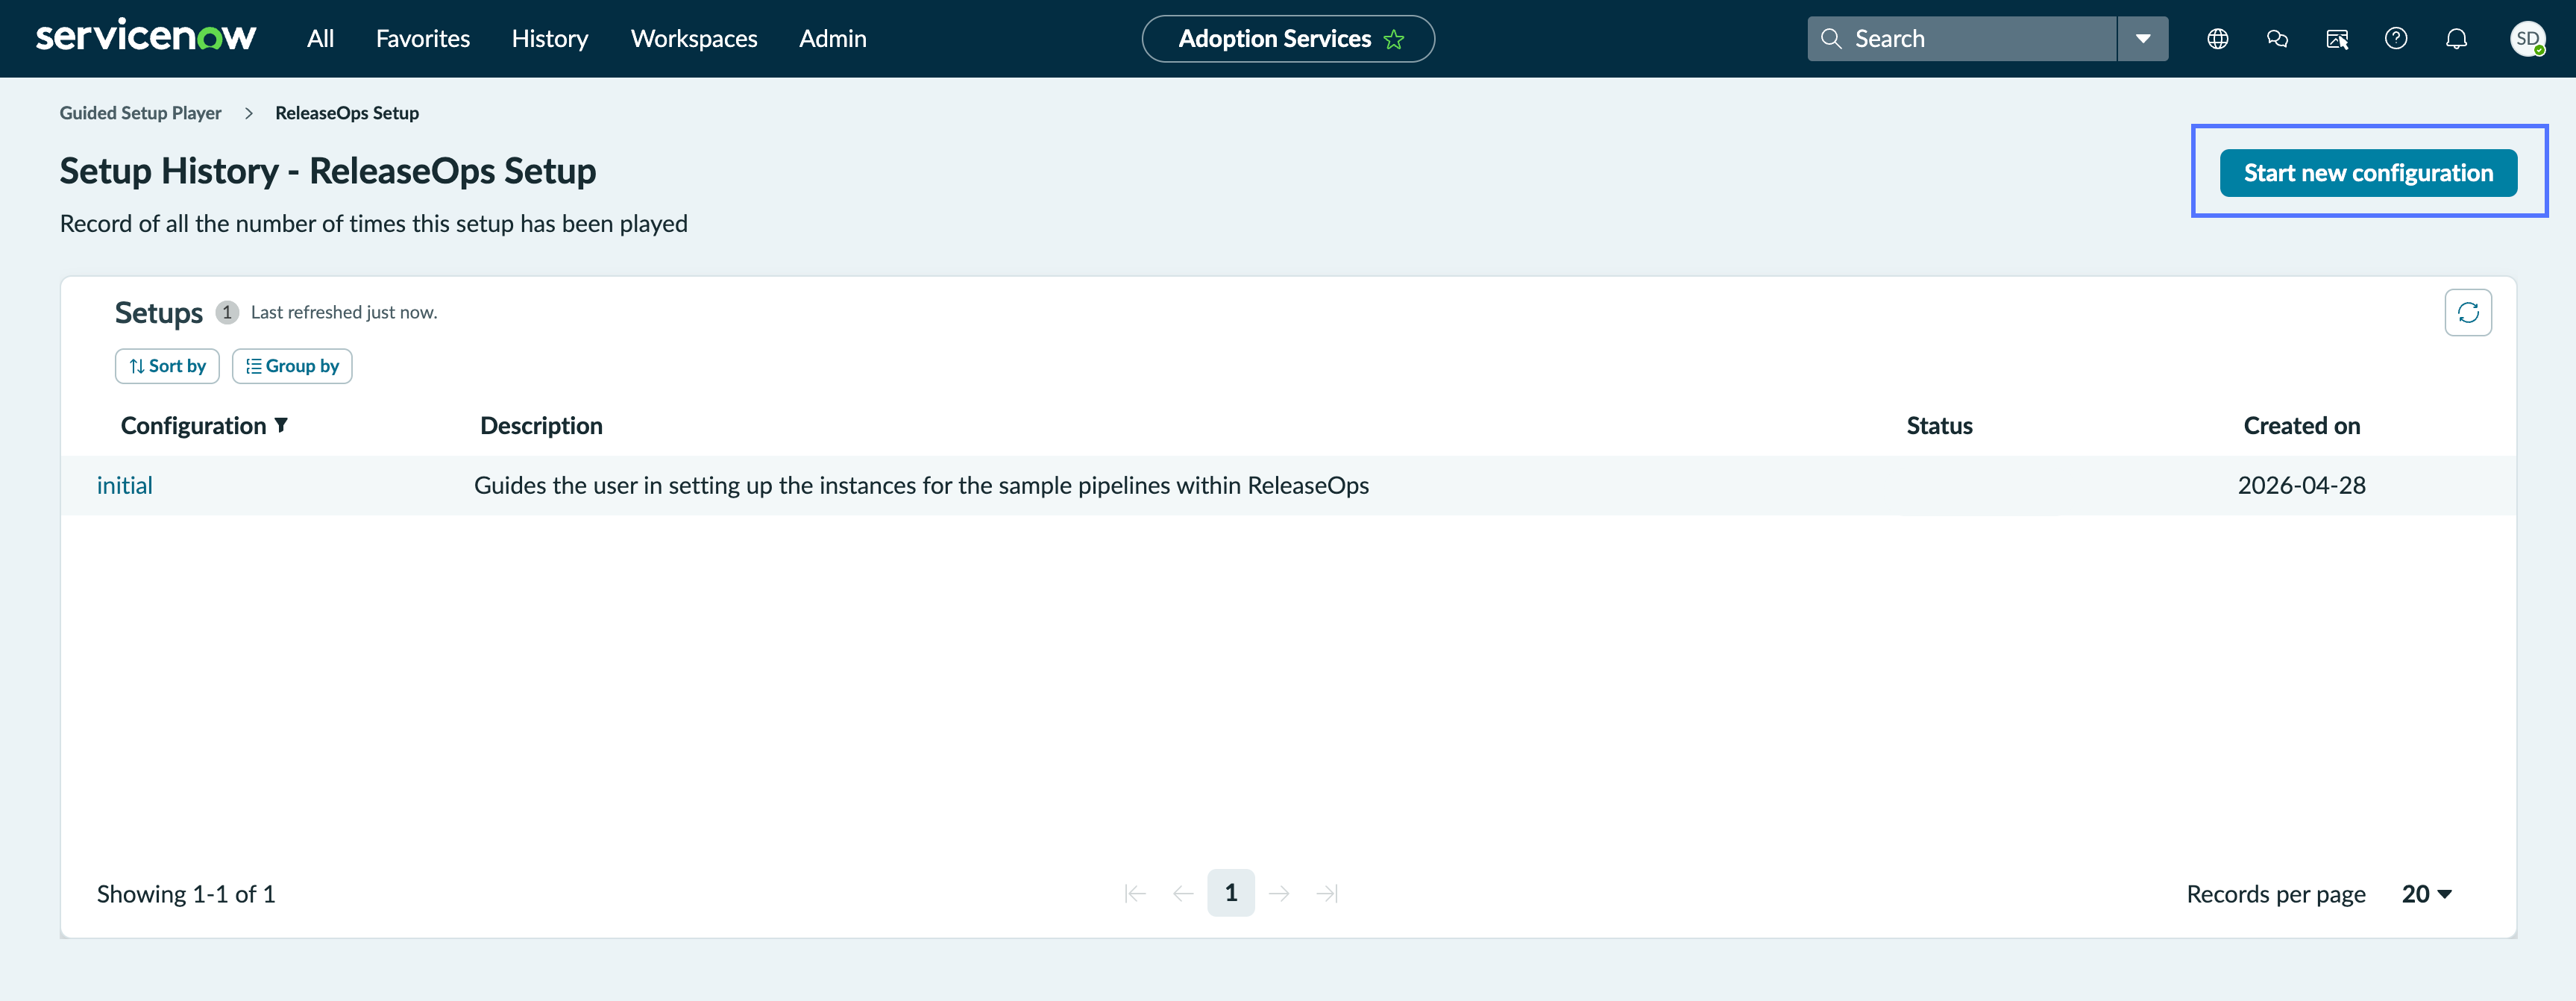This screenshot has width=2576, height=1001.
Task: Open the Records per page 20 dropdown
Action: (2426, 894)
